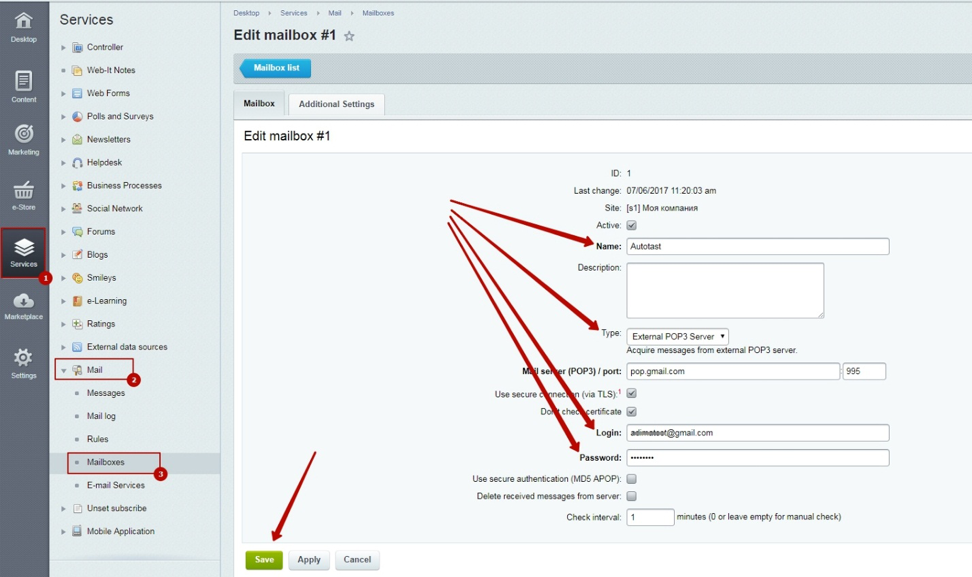
Task: Open Messages under Mail
Action: click(x=106, y=393)
